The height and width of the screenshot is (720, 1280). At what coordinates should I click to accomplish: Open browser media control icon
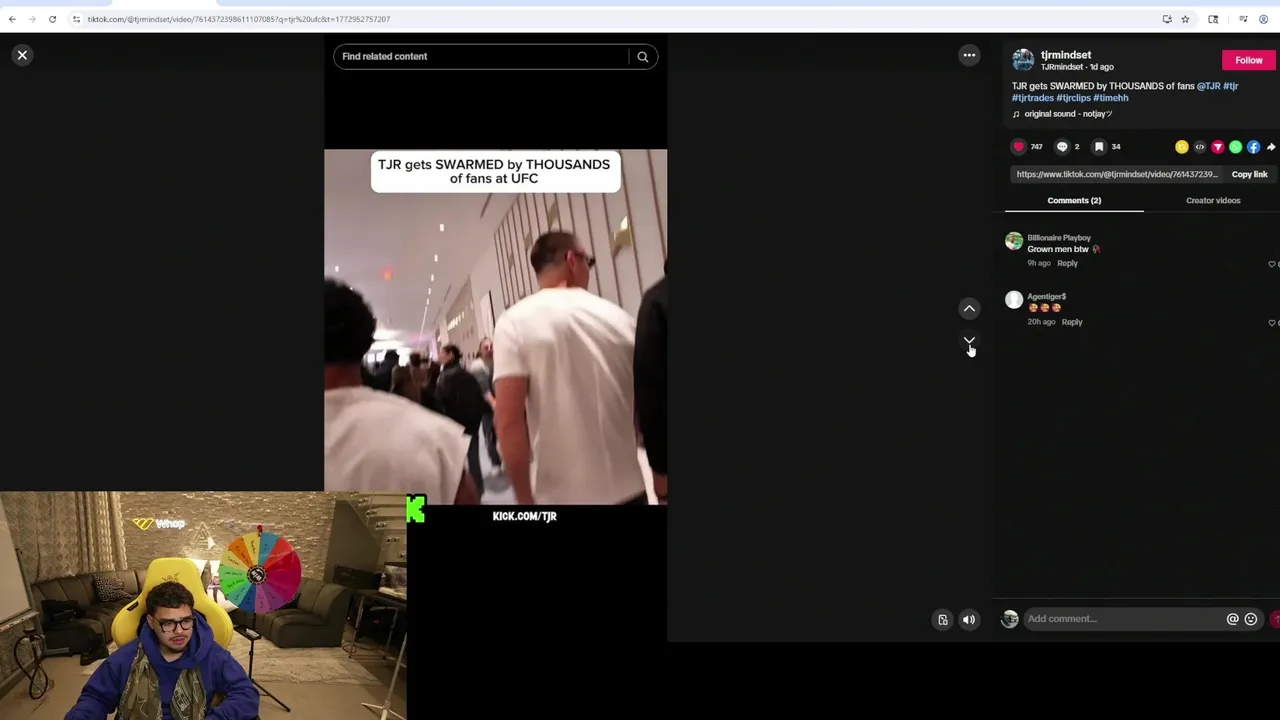click(1243, 19)
